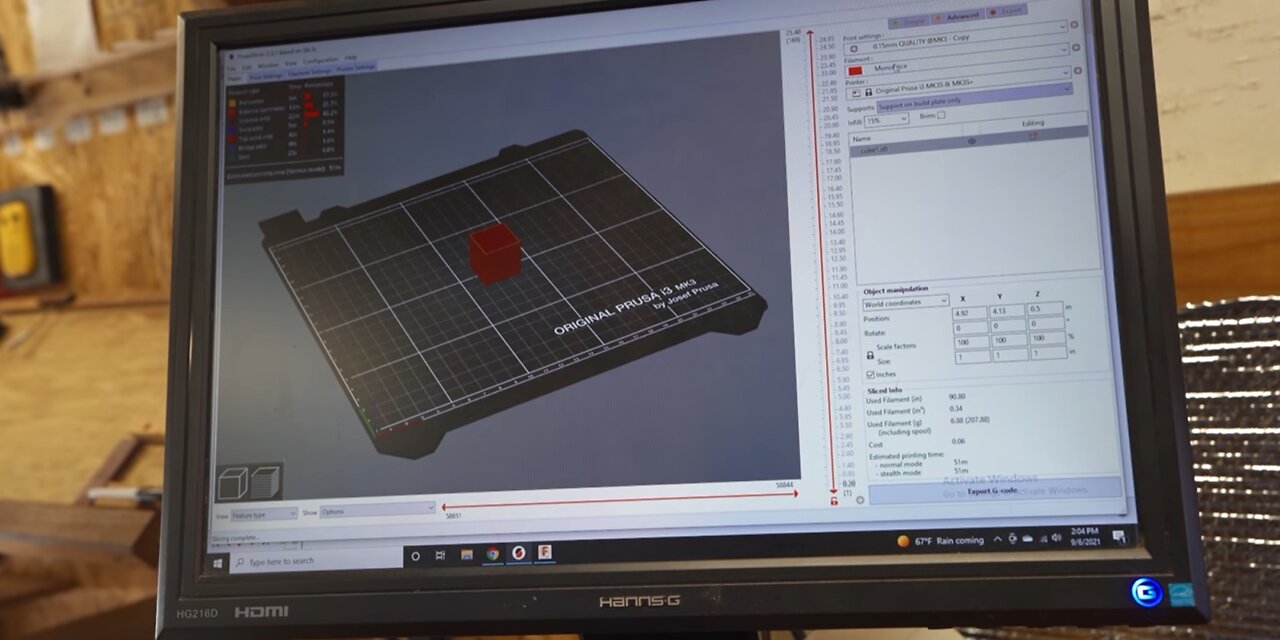Open Cortana circle in taskbar
Viewport: 1280px width, 640px height.
[x=416, y=556]
